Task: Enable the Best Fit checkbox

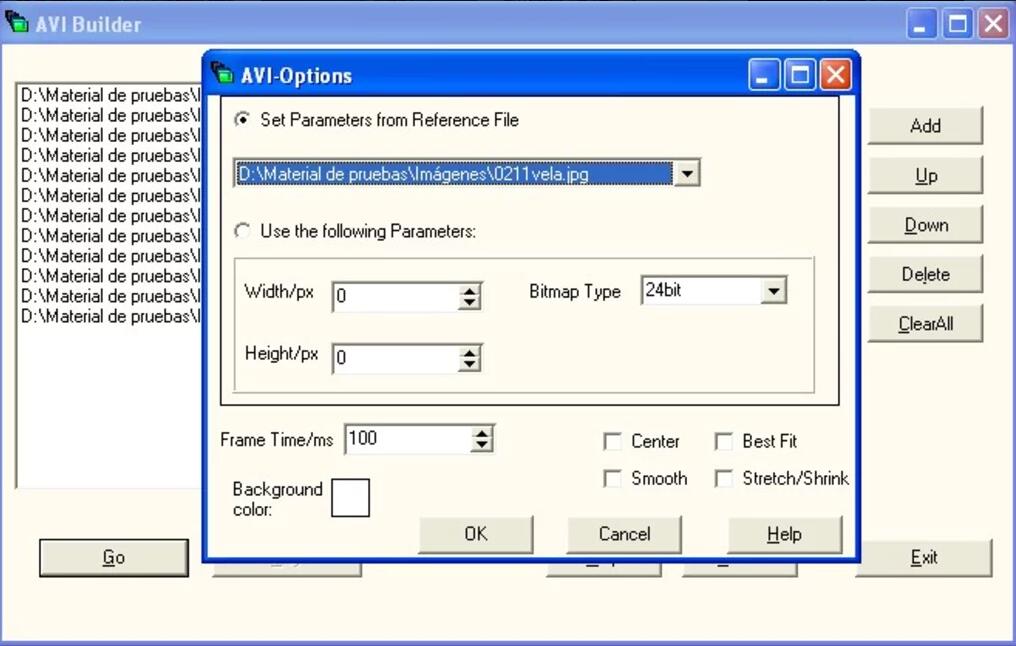Action: pyautogui.click(x=724, y=441)
